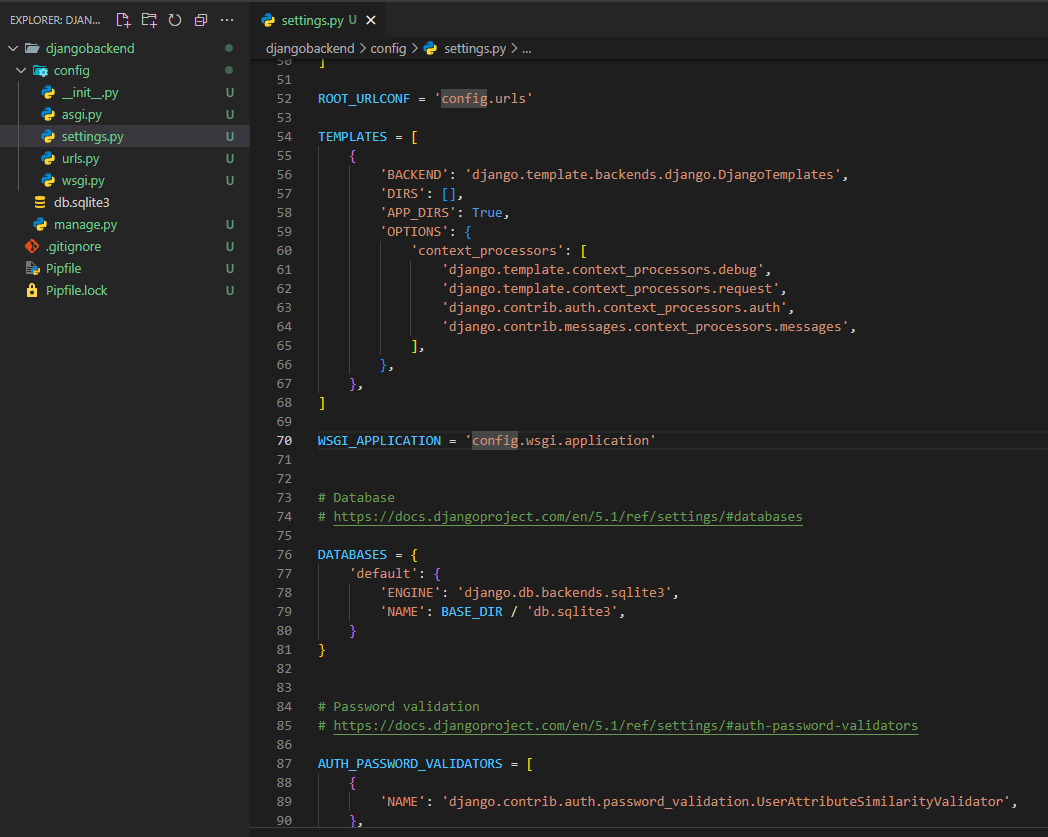Open manage.py from the file tree

coord(85,225)
